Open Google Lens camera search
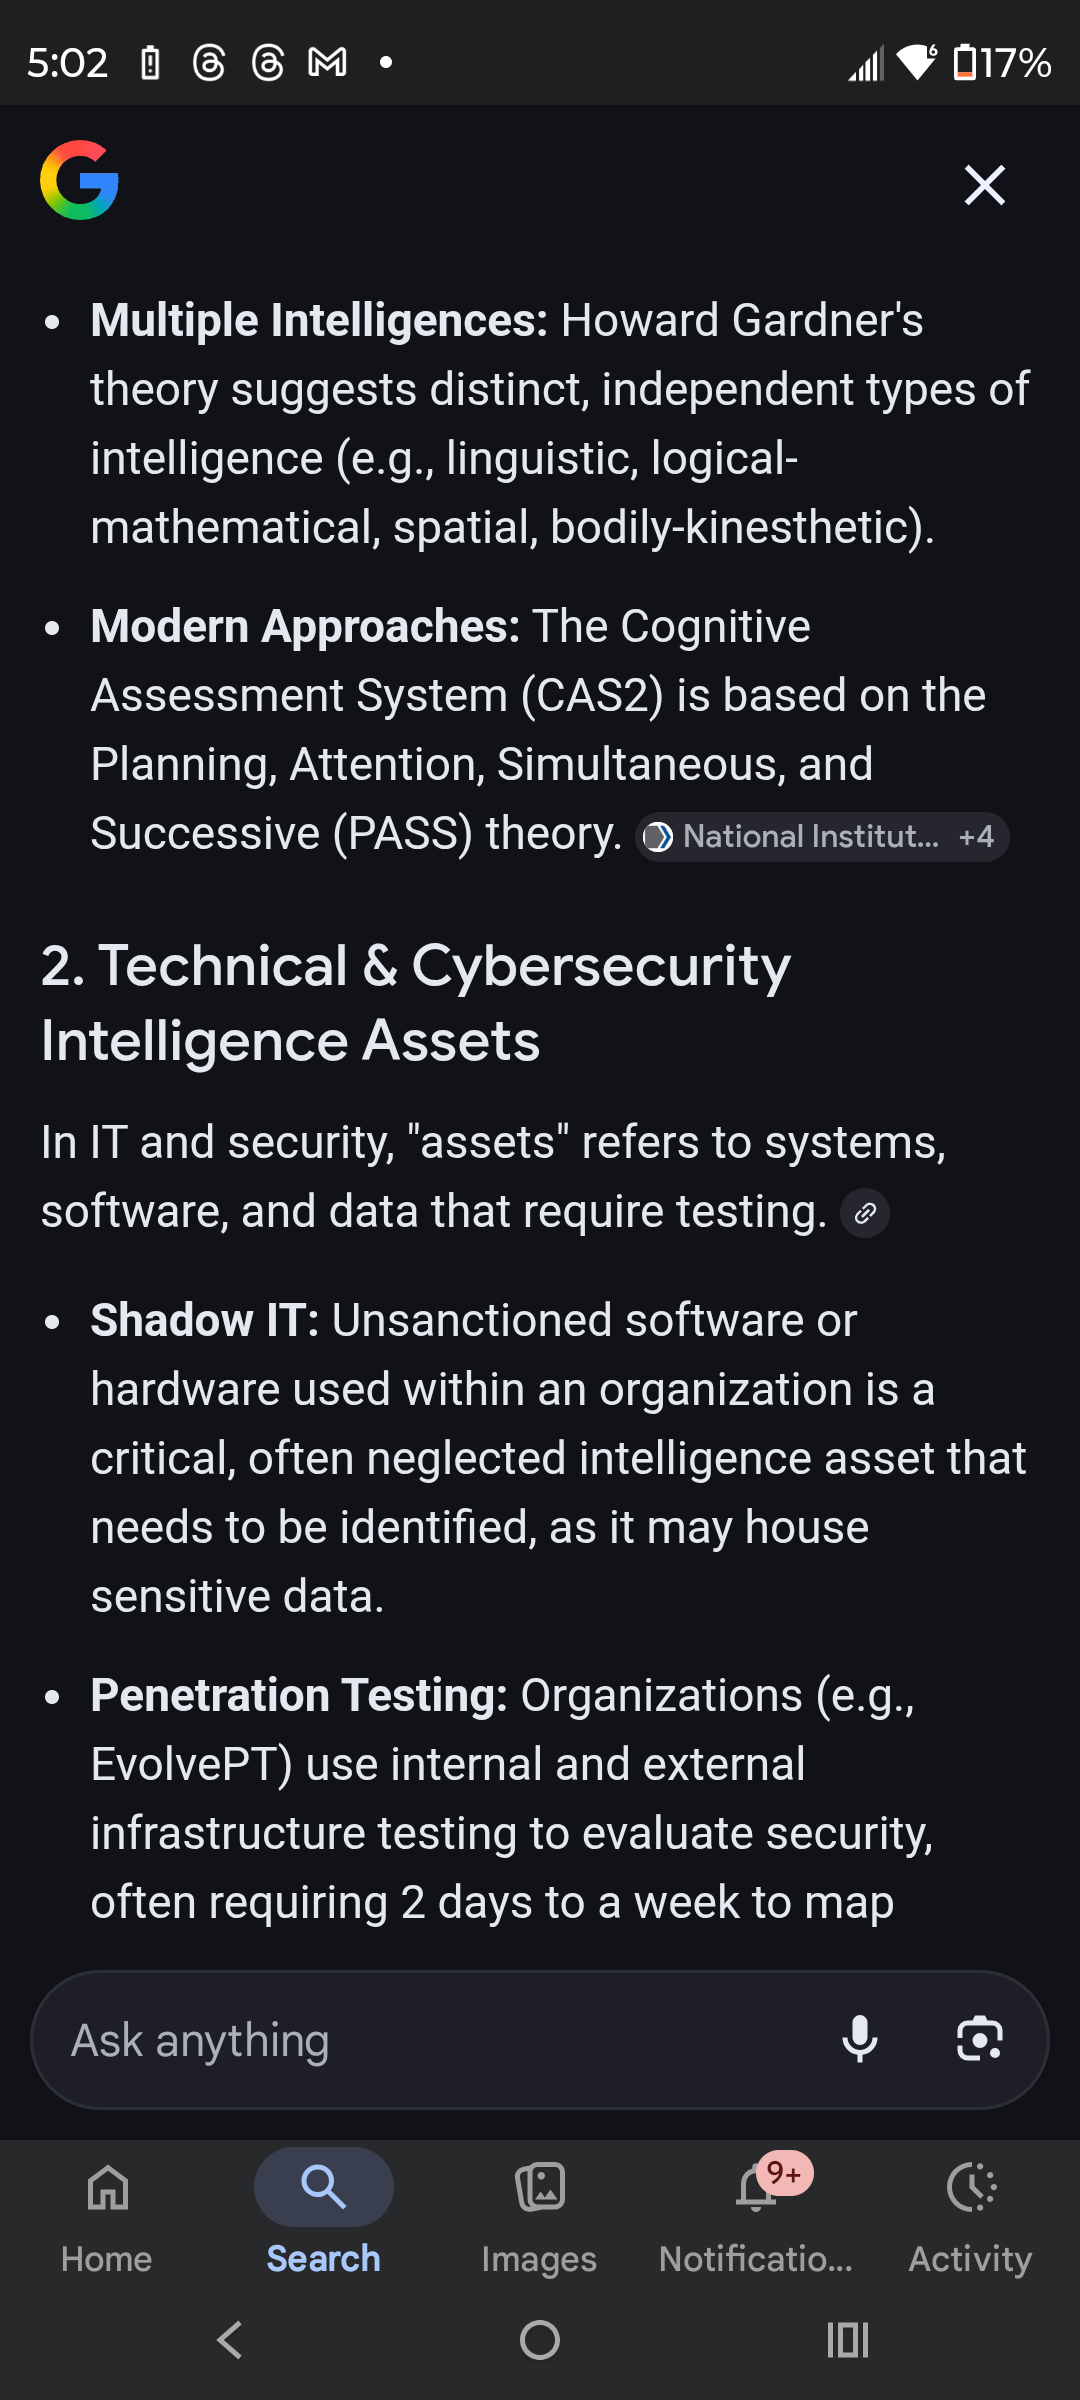 click(979, 2039)
